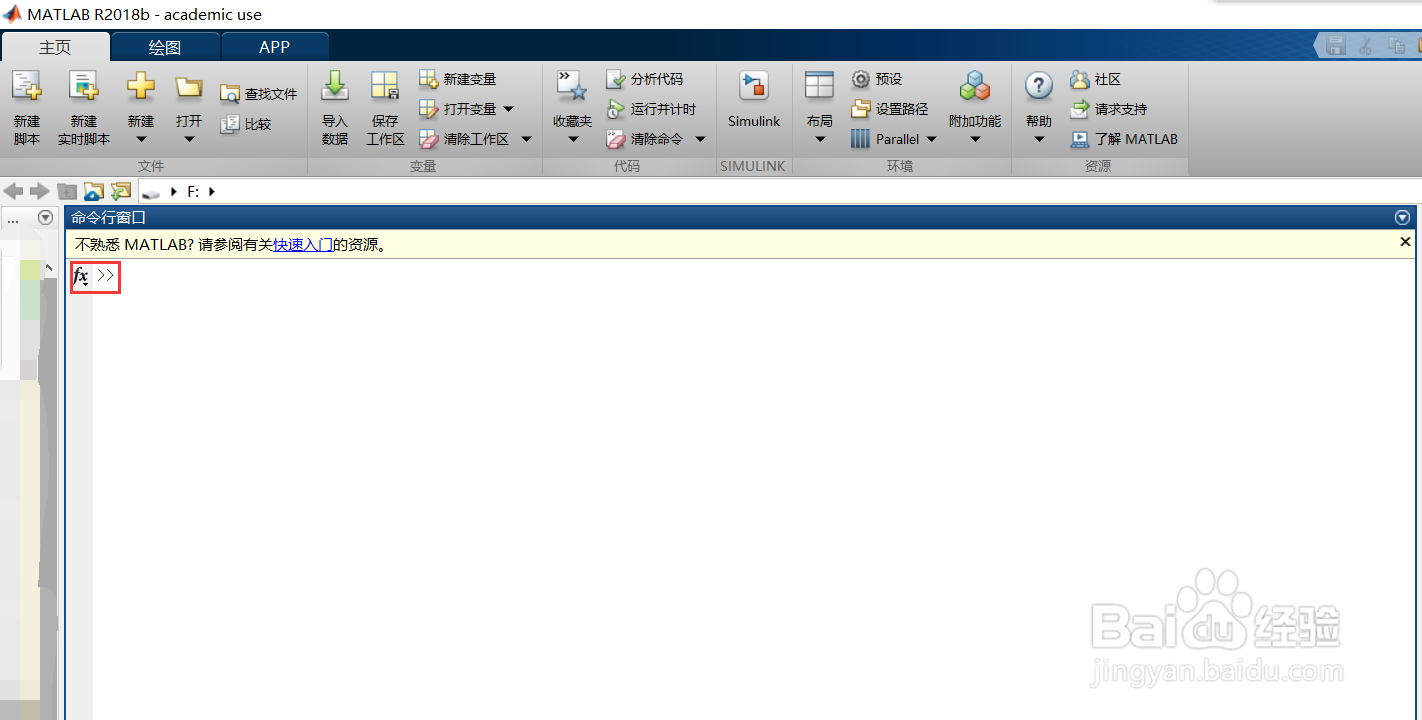Expand the 清除工作区 dropdown arrow
The image size is (1422, 720).
(x=526, y=139)
